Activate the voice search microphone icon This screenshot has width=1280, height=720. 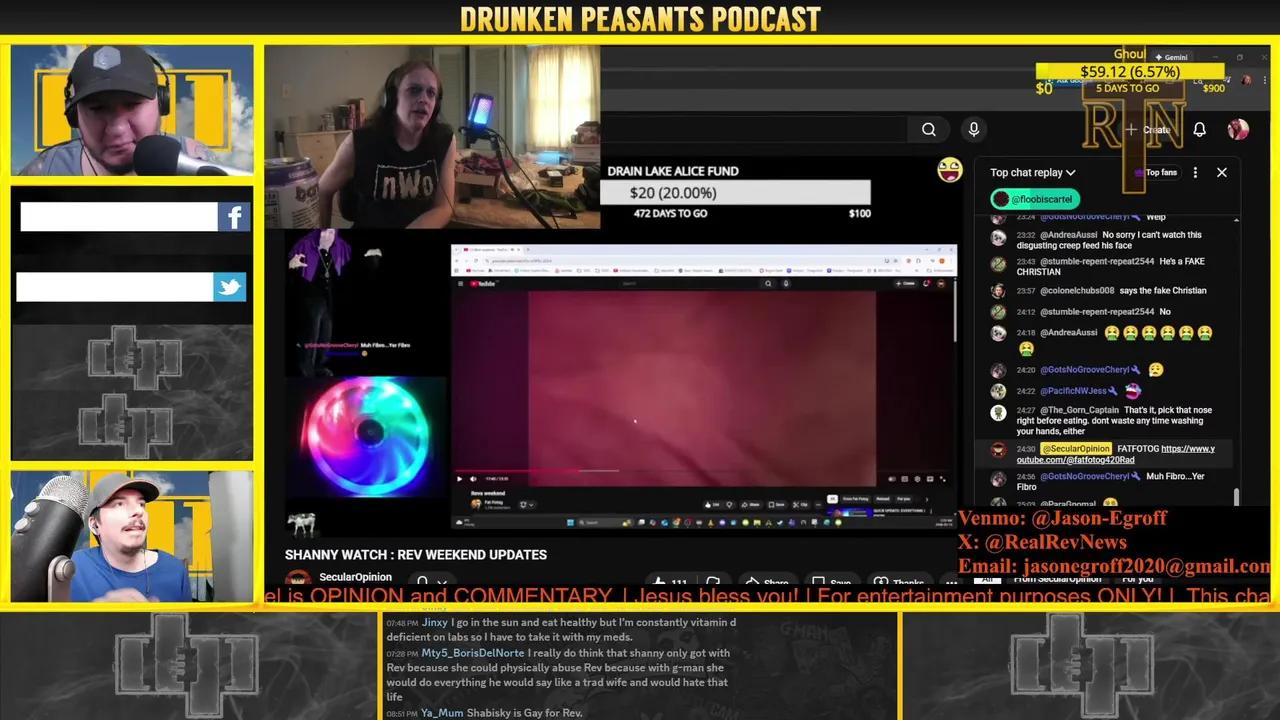[973, 129]
